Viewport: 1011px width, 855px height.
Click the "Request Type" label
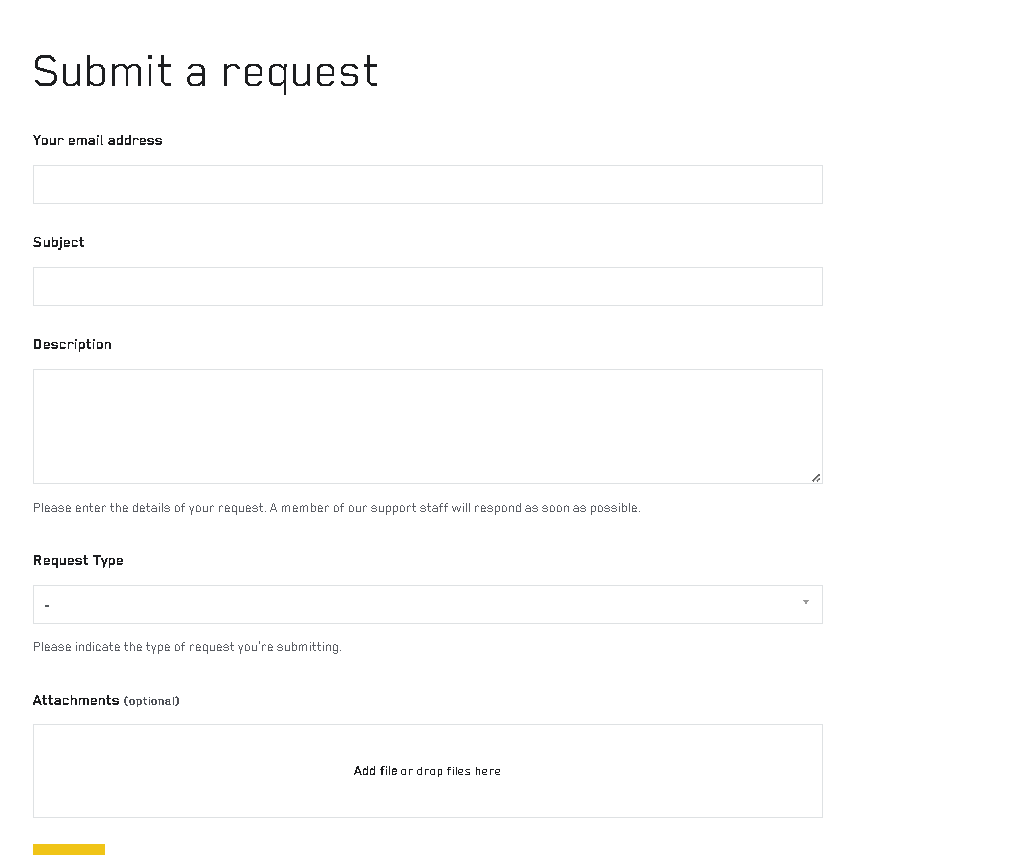(78, 560)
